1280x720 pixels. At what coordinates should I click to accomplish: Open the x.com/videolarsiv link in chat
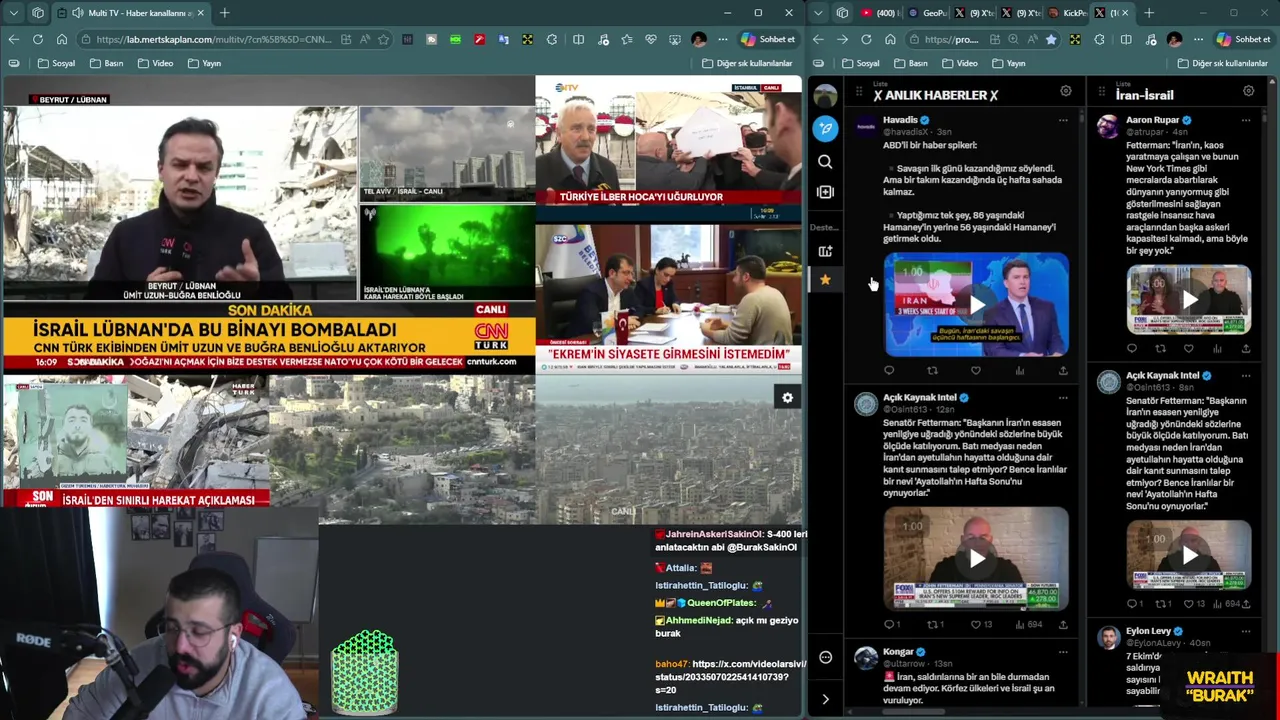730,677
